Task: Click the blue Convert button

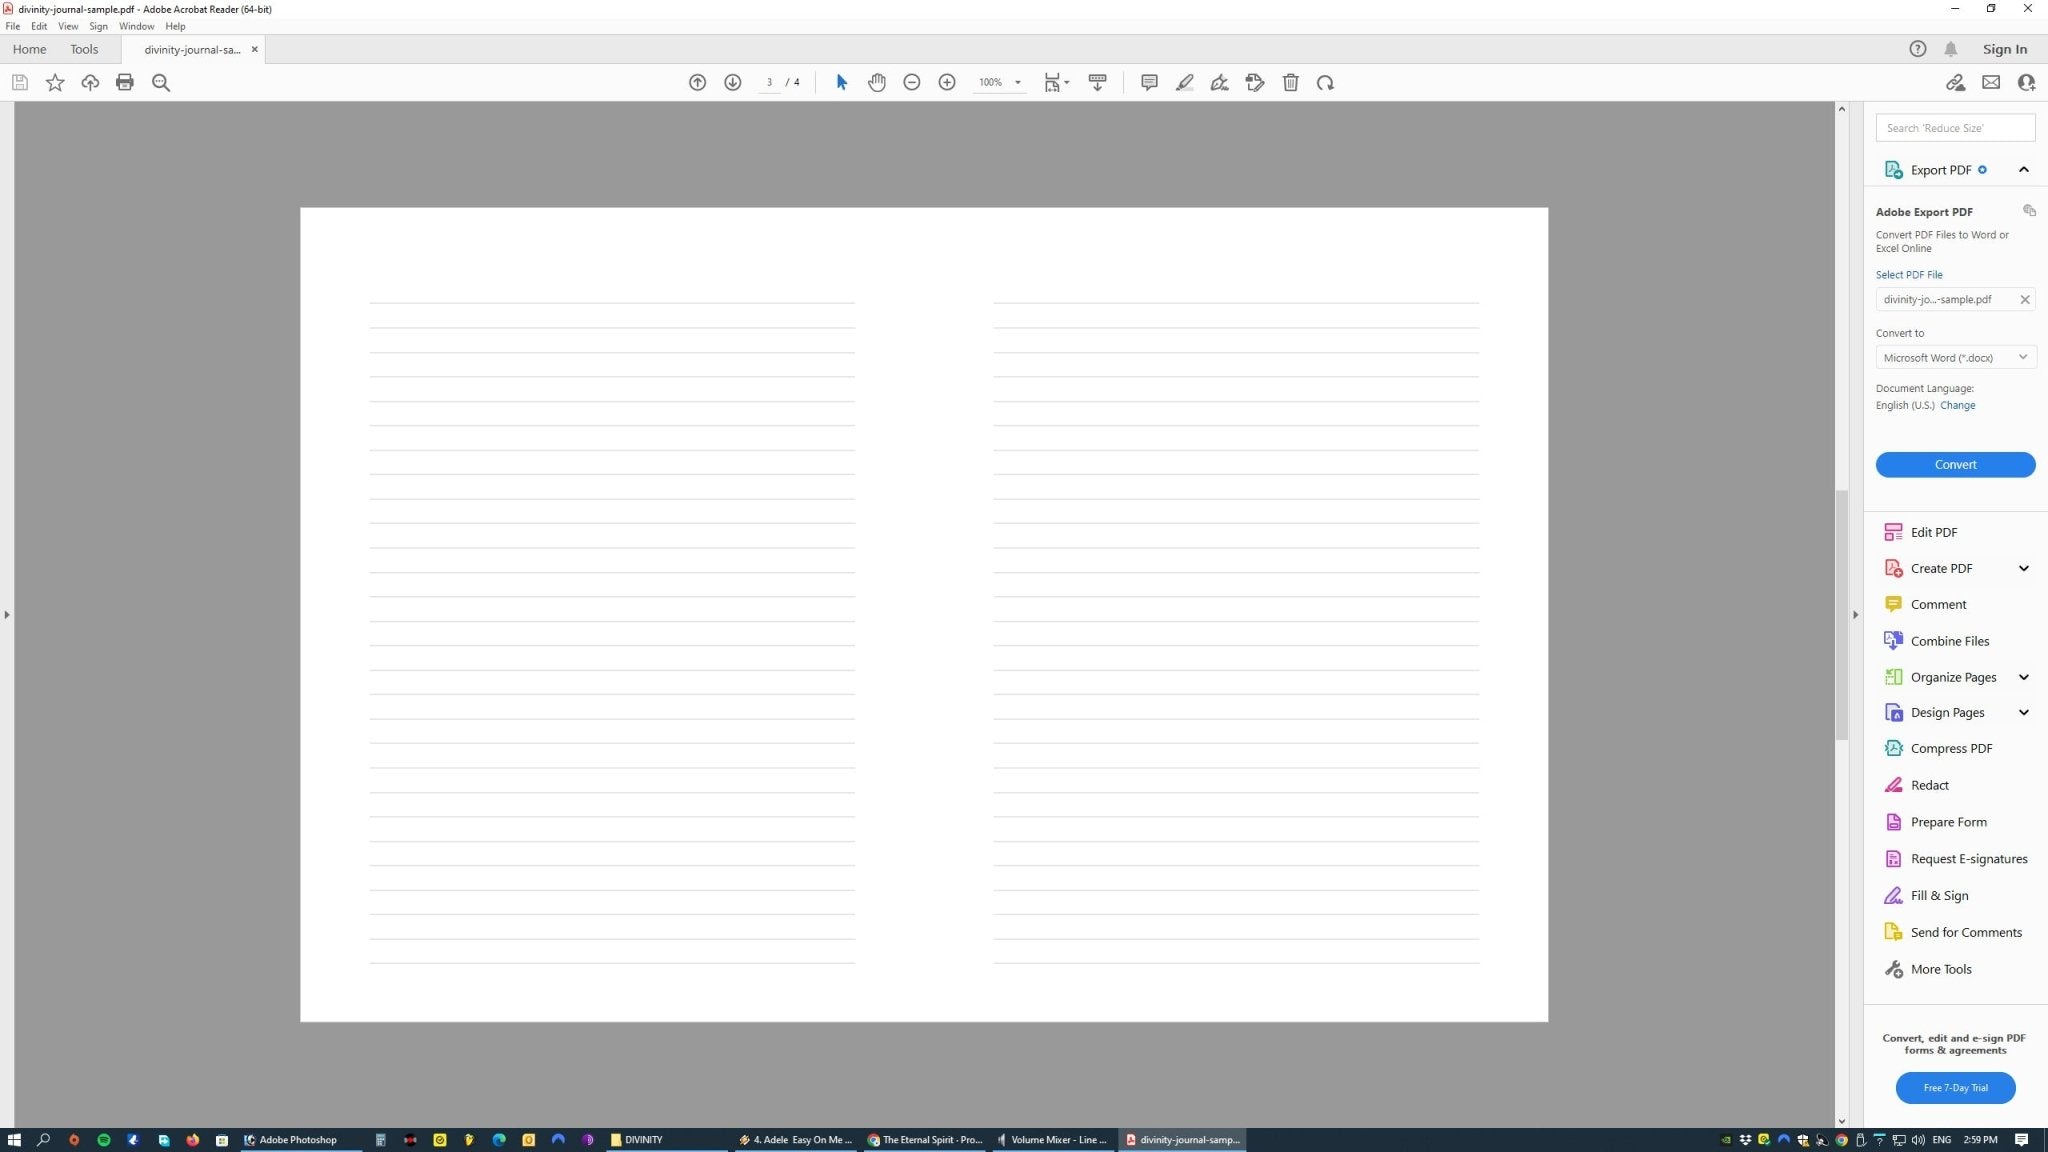Action: coord(1954,465)
